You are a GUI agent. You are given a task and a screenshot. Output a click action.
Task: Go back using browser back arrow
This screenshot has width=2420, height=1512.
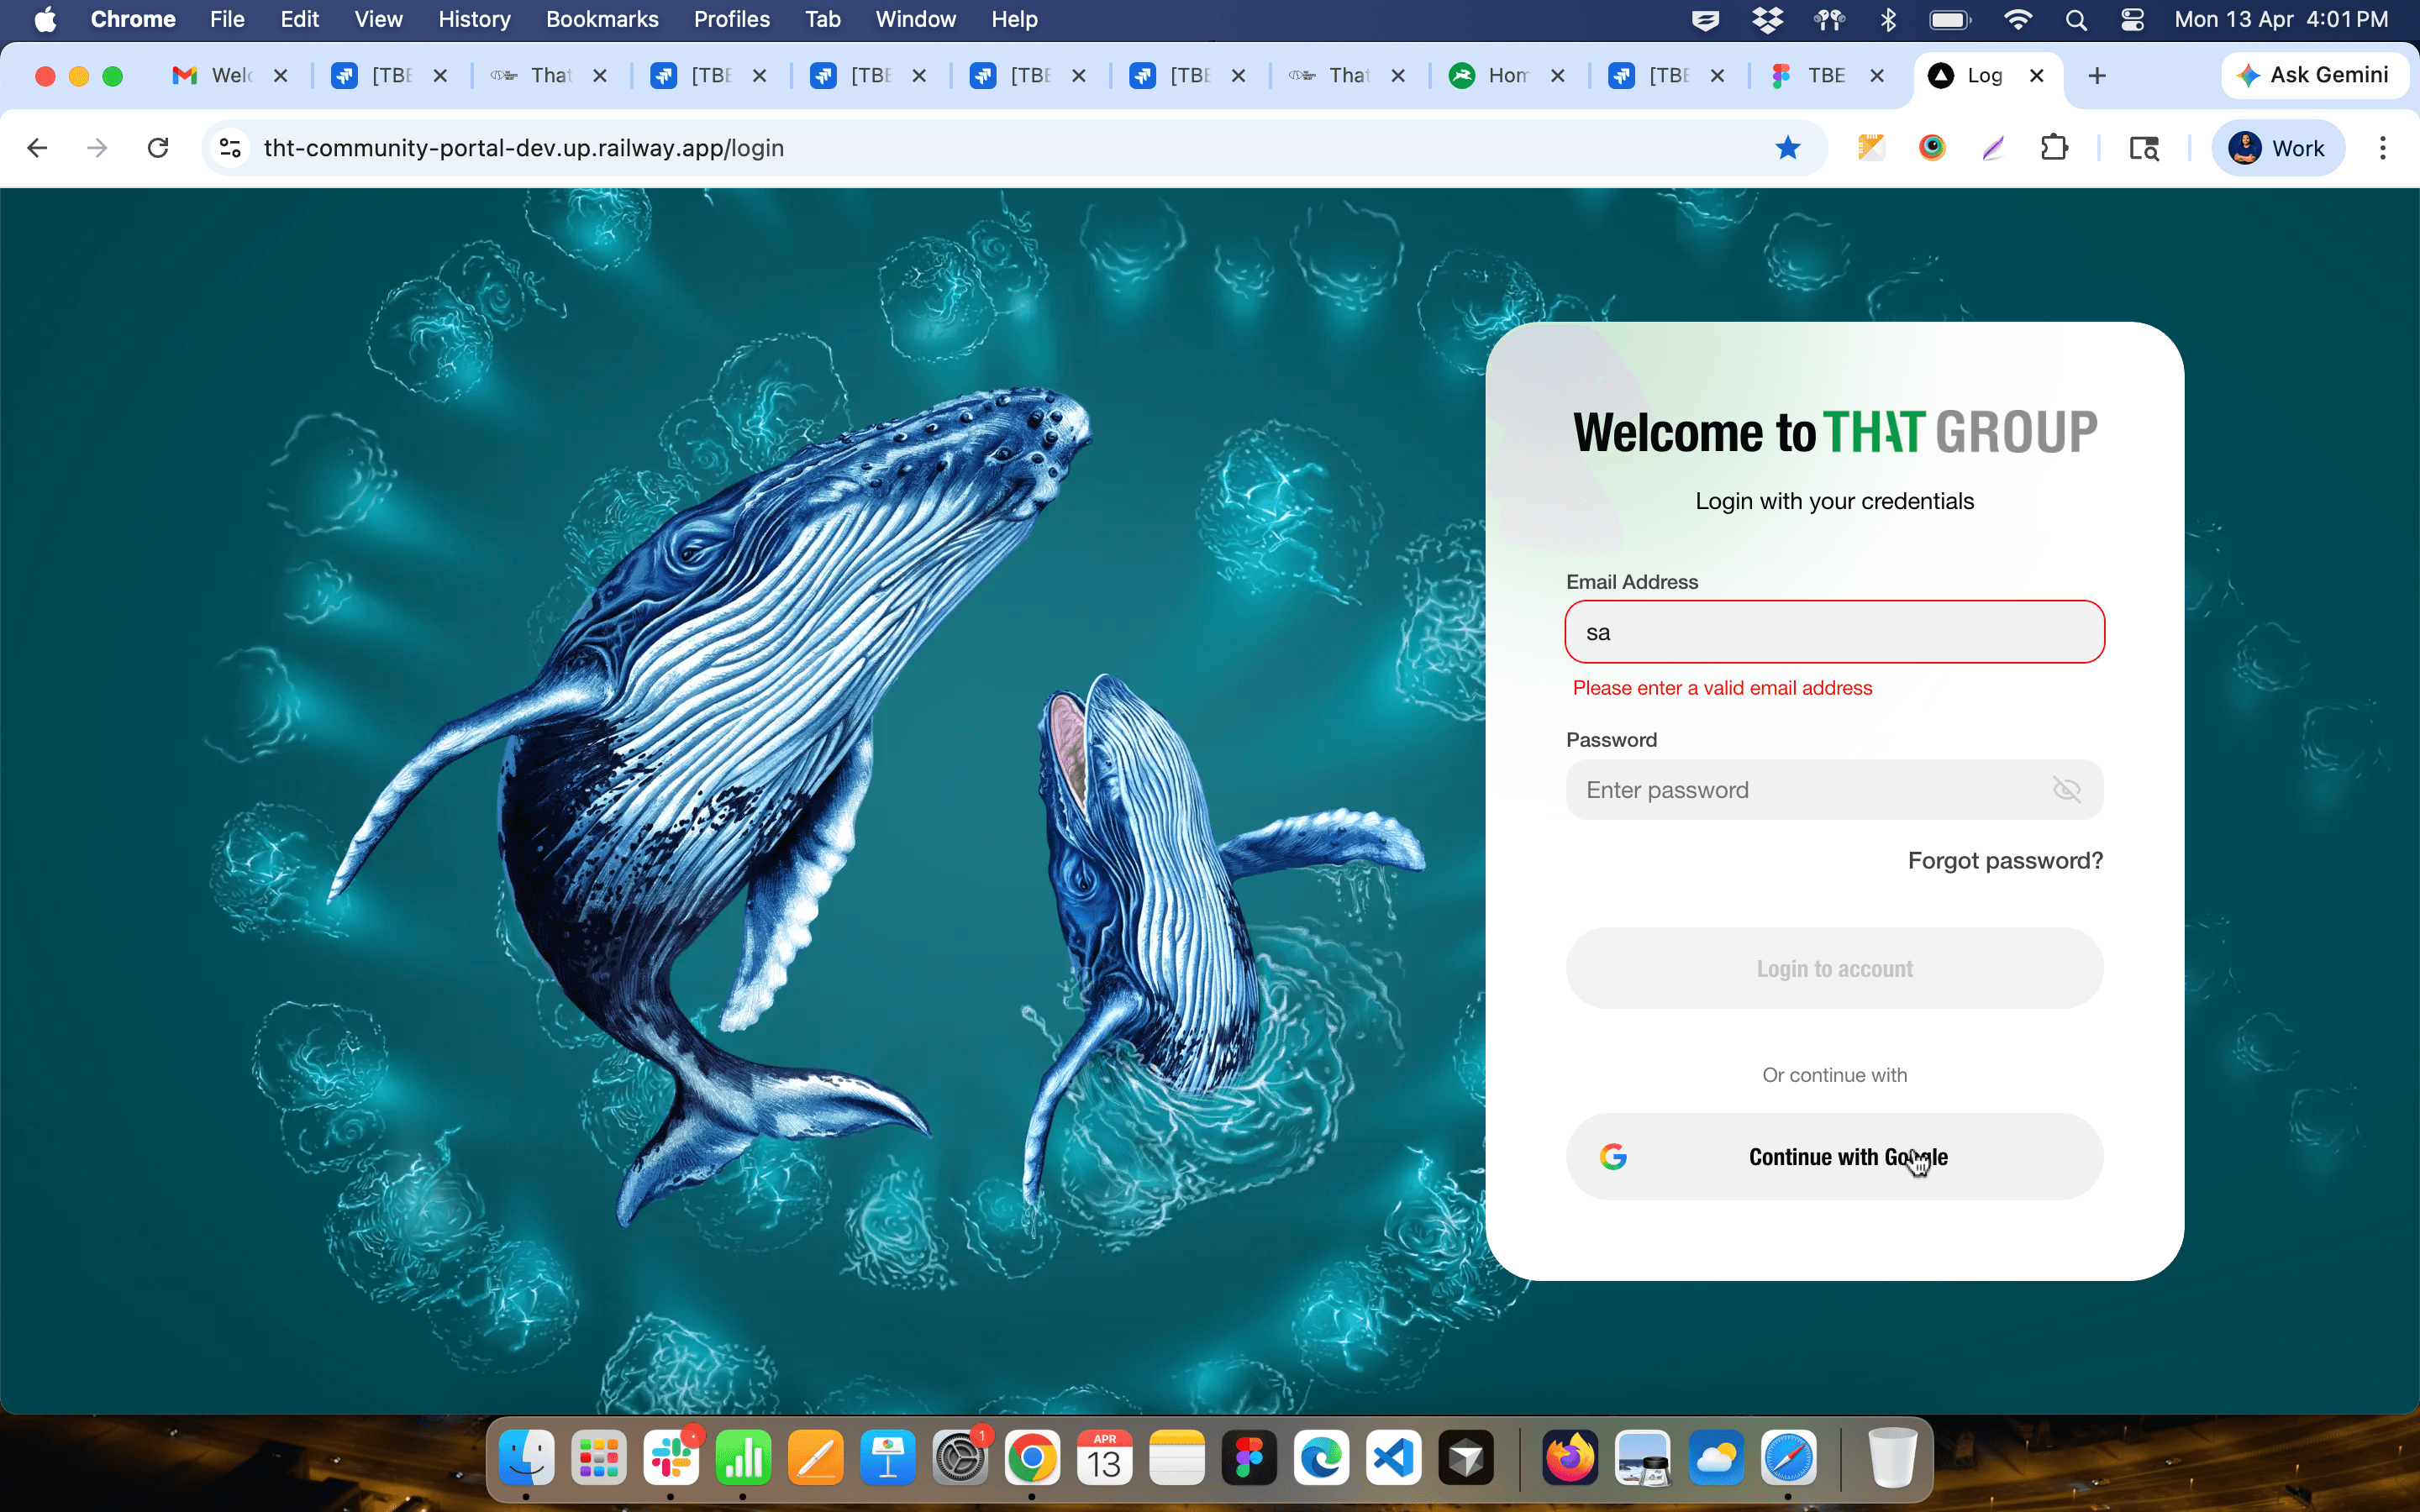tap(37, 148)
